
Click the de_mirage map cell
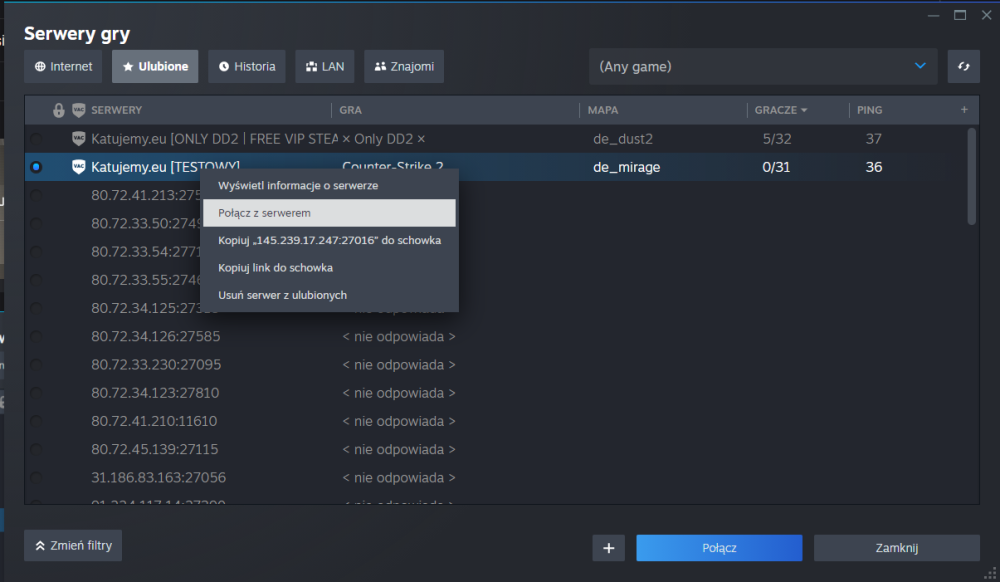626,167
